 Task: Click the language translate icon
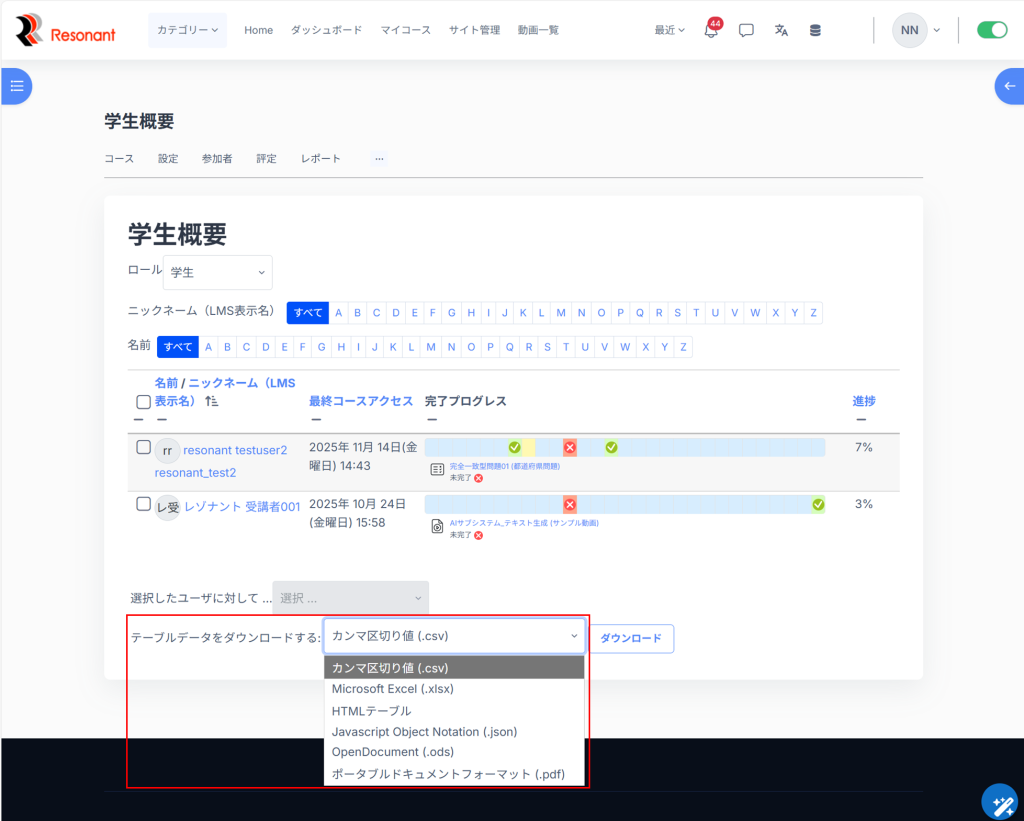click(x=781, y=30)
